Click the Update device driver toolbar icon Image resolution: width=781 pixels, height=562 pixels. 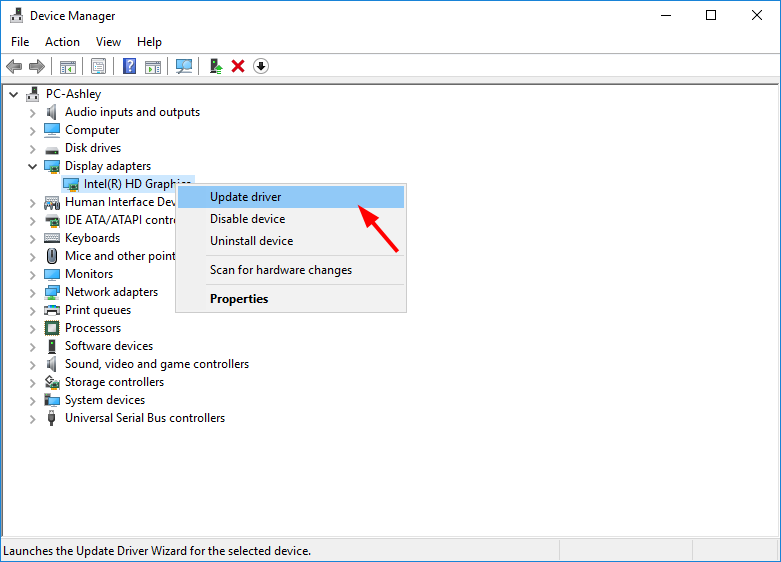coord(215,66)
